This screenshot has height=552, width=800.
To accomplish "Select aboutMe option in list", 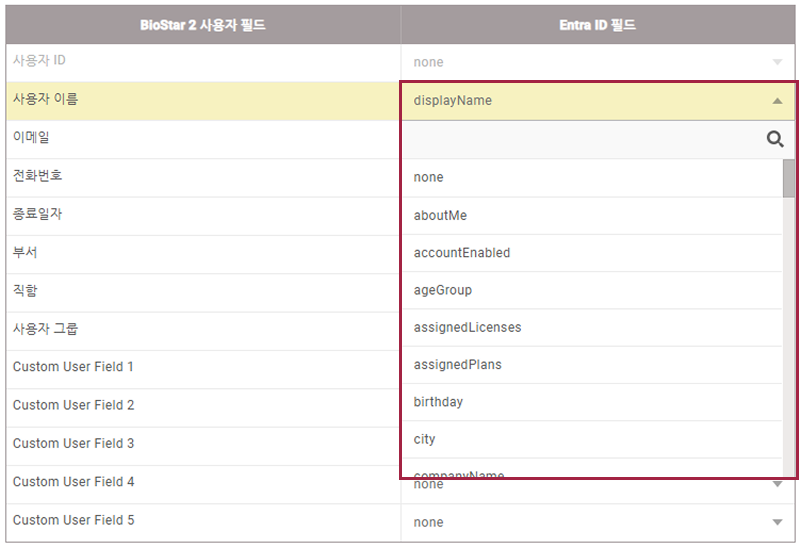I will (592, 215).
